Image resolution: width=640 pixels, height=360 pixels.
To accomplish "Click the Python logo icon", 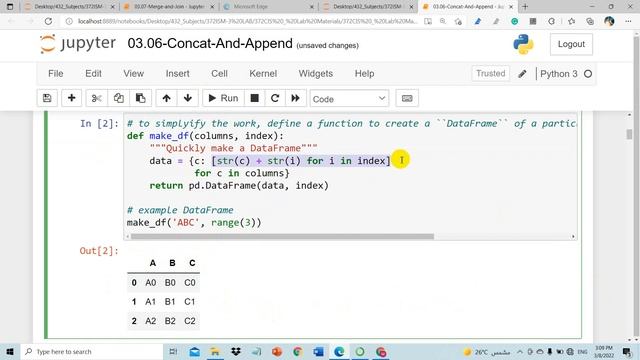I will click(x=523, y=44).
